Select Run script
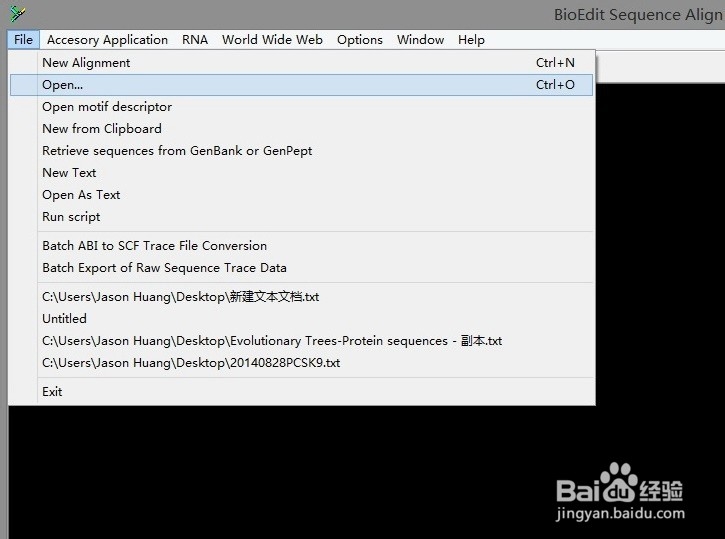This screenshot has width=725, height=539. pyautogui.click(x=301, y=217)
